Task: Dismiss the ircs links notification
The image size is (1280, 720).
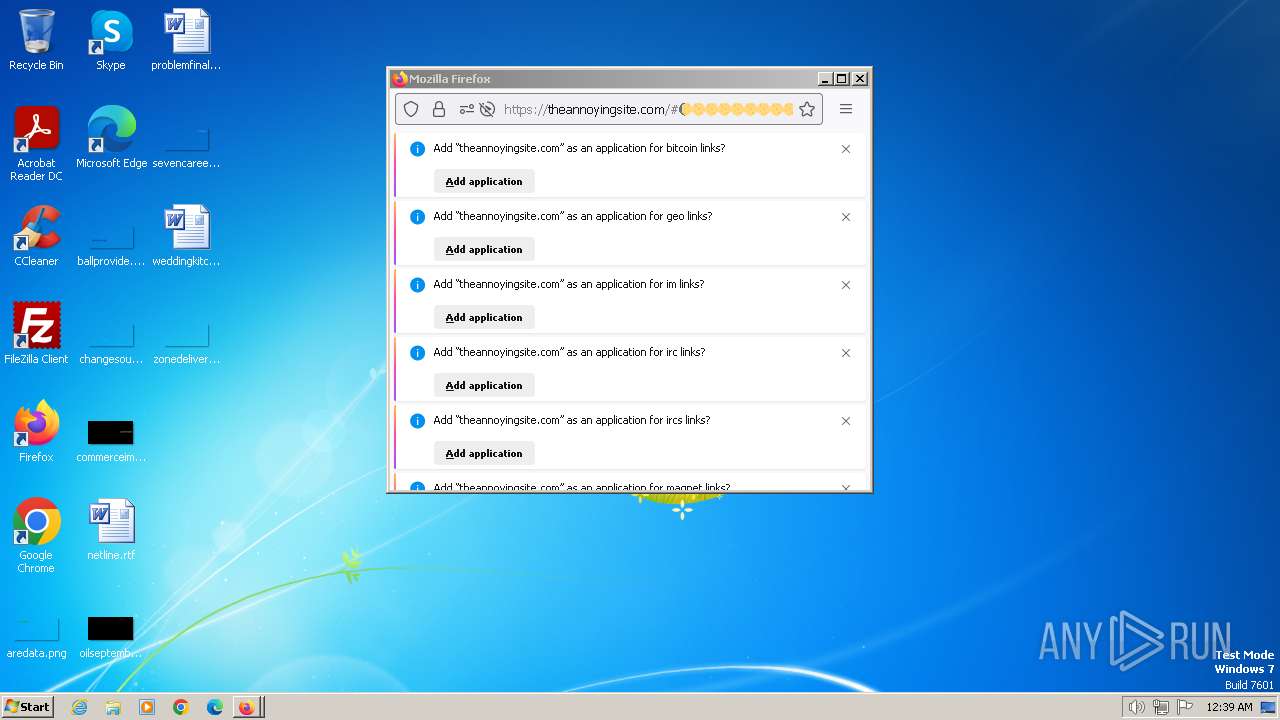Action: click(846, 421)
